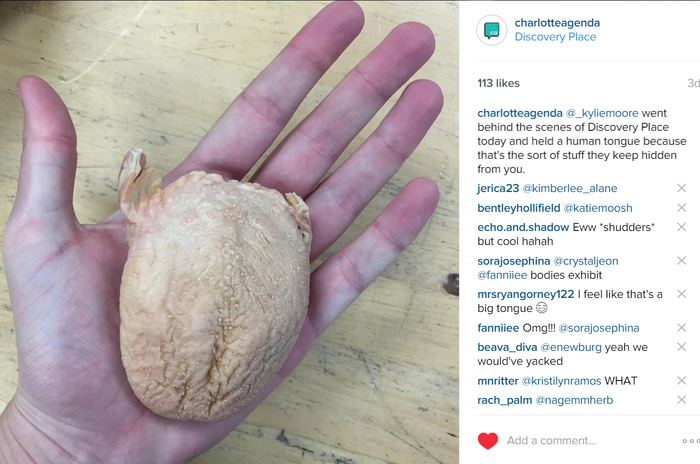Remove bentleyhollifield's comment using X icon
This screenshot has width=700, height=464.
pyautogui.click(x=681, y=208)
